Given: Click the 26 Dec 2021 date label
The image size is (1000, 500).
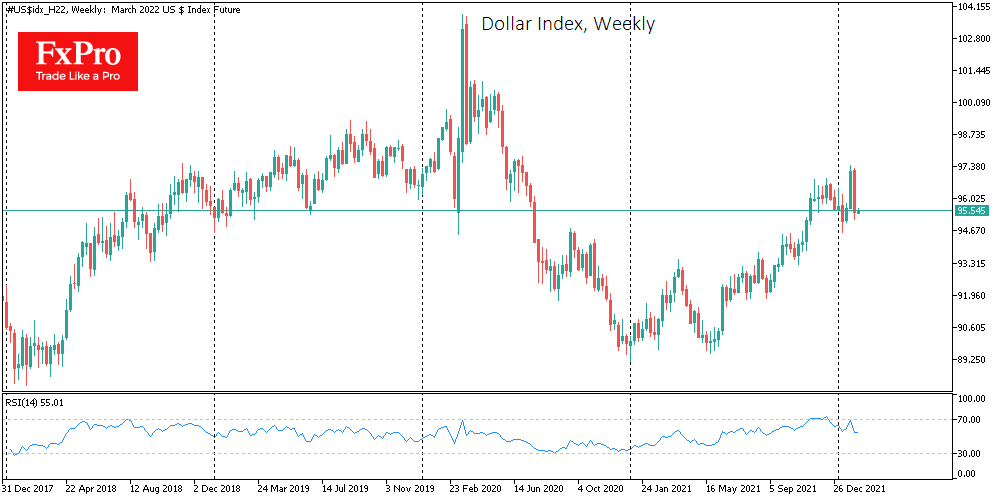Looking at the screenshot, I should [860, 491].
